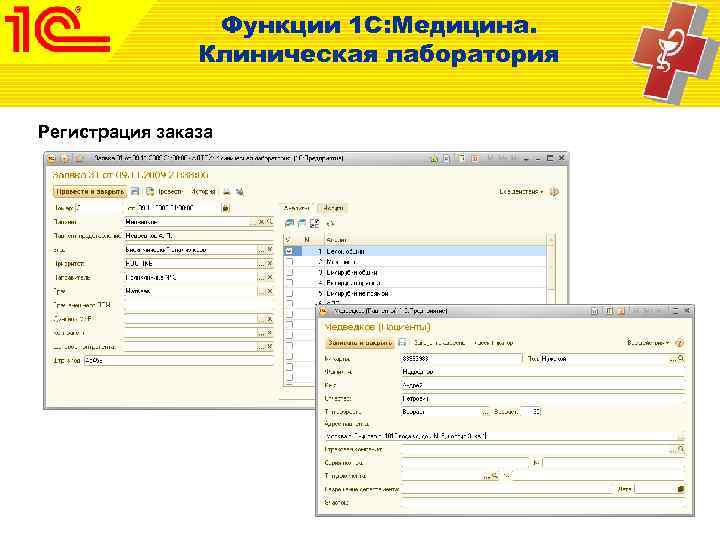This screenshot has height=540, width=720.
Task: Check the checkbox for row 3 'Билирубин общий'
Action: pyautogui.click(x=289, y=273)
